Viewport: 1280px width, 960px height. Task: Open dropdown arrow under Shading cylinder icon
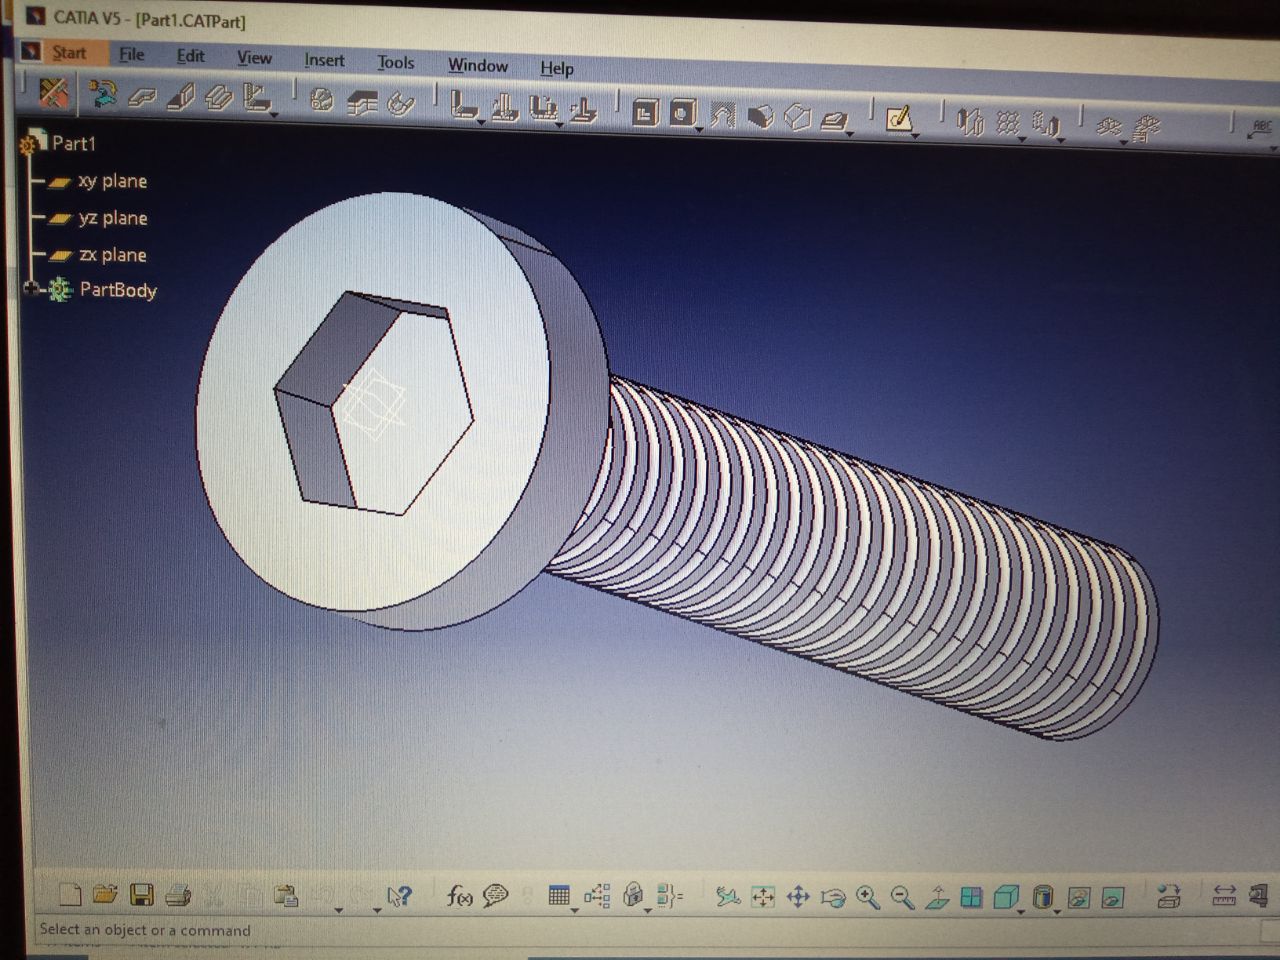point(1057,912)
